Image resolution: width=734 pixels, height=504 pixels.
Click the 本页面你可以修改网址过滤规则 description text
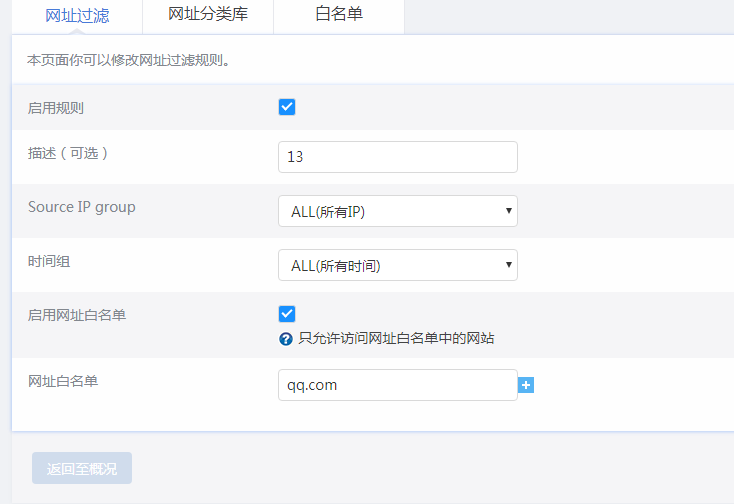[129, 60]
